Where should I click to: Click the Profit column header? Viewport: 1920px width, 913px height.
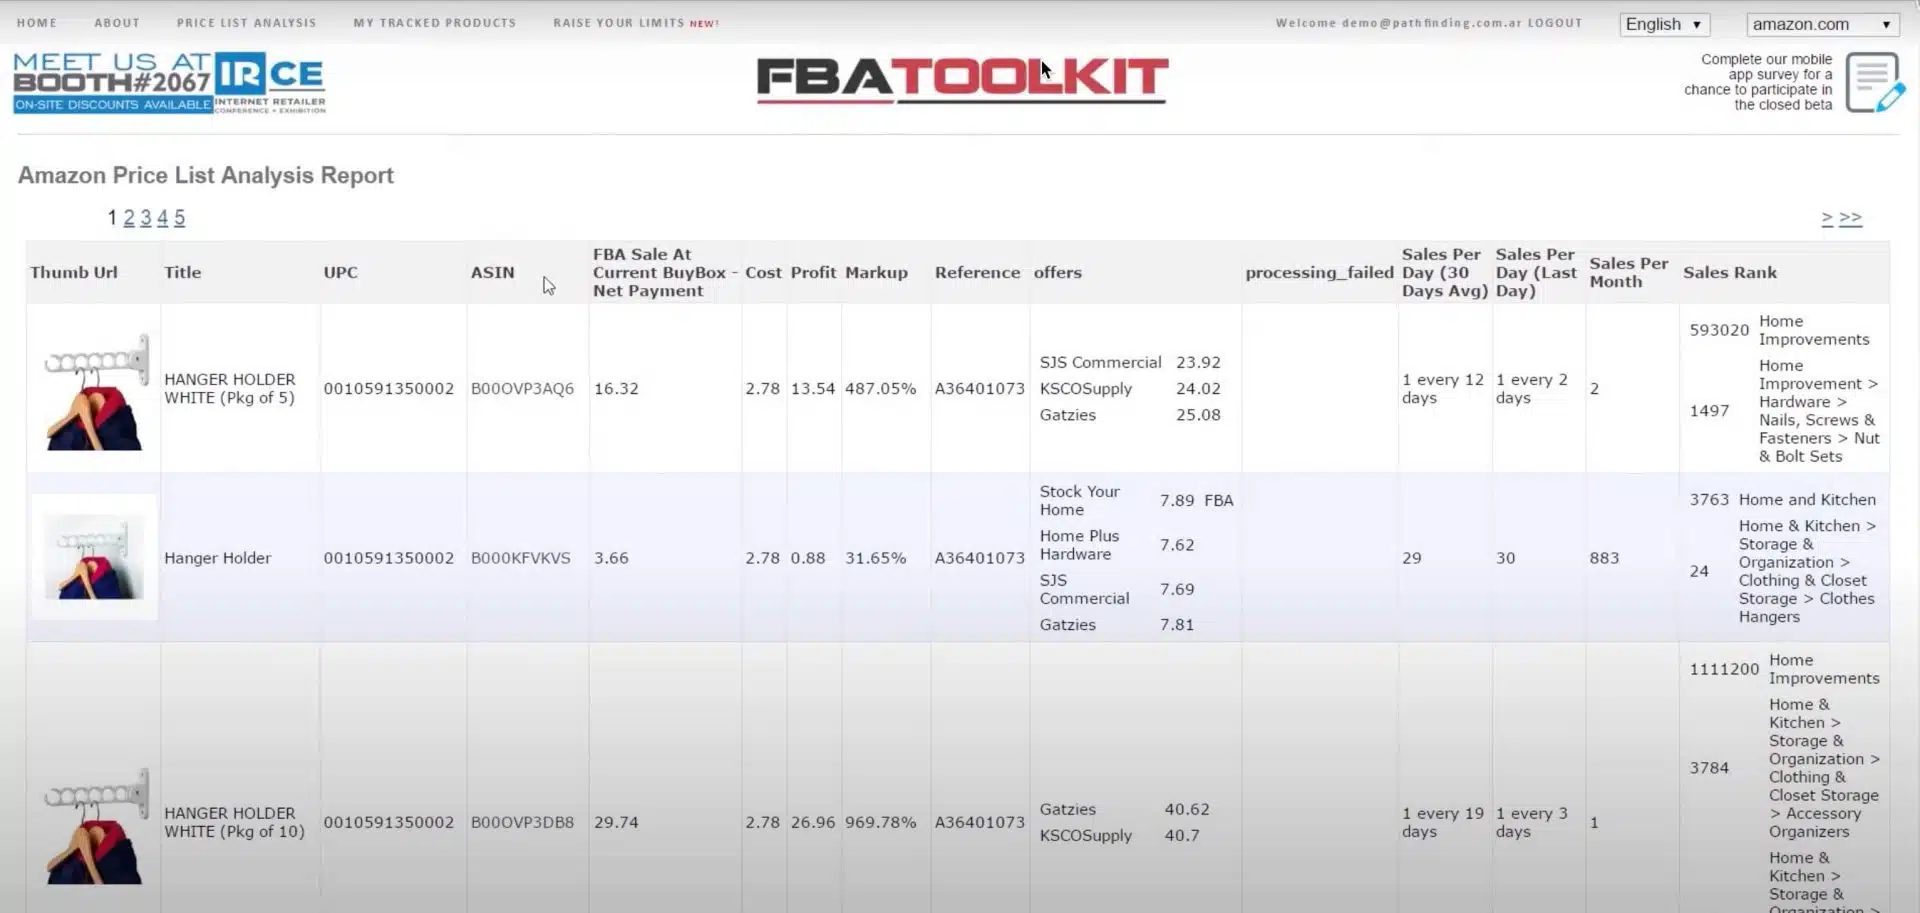[x=813, y=272]
